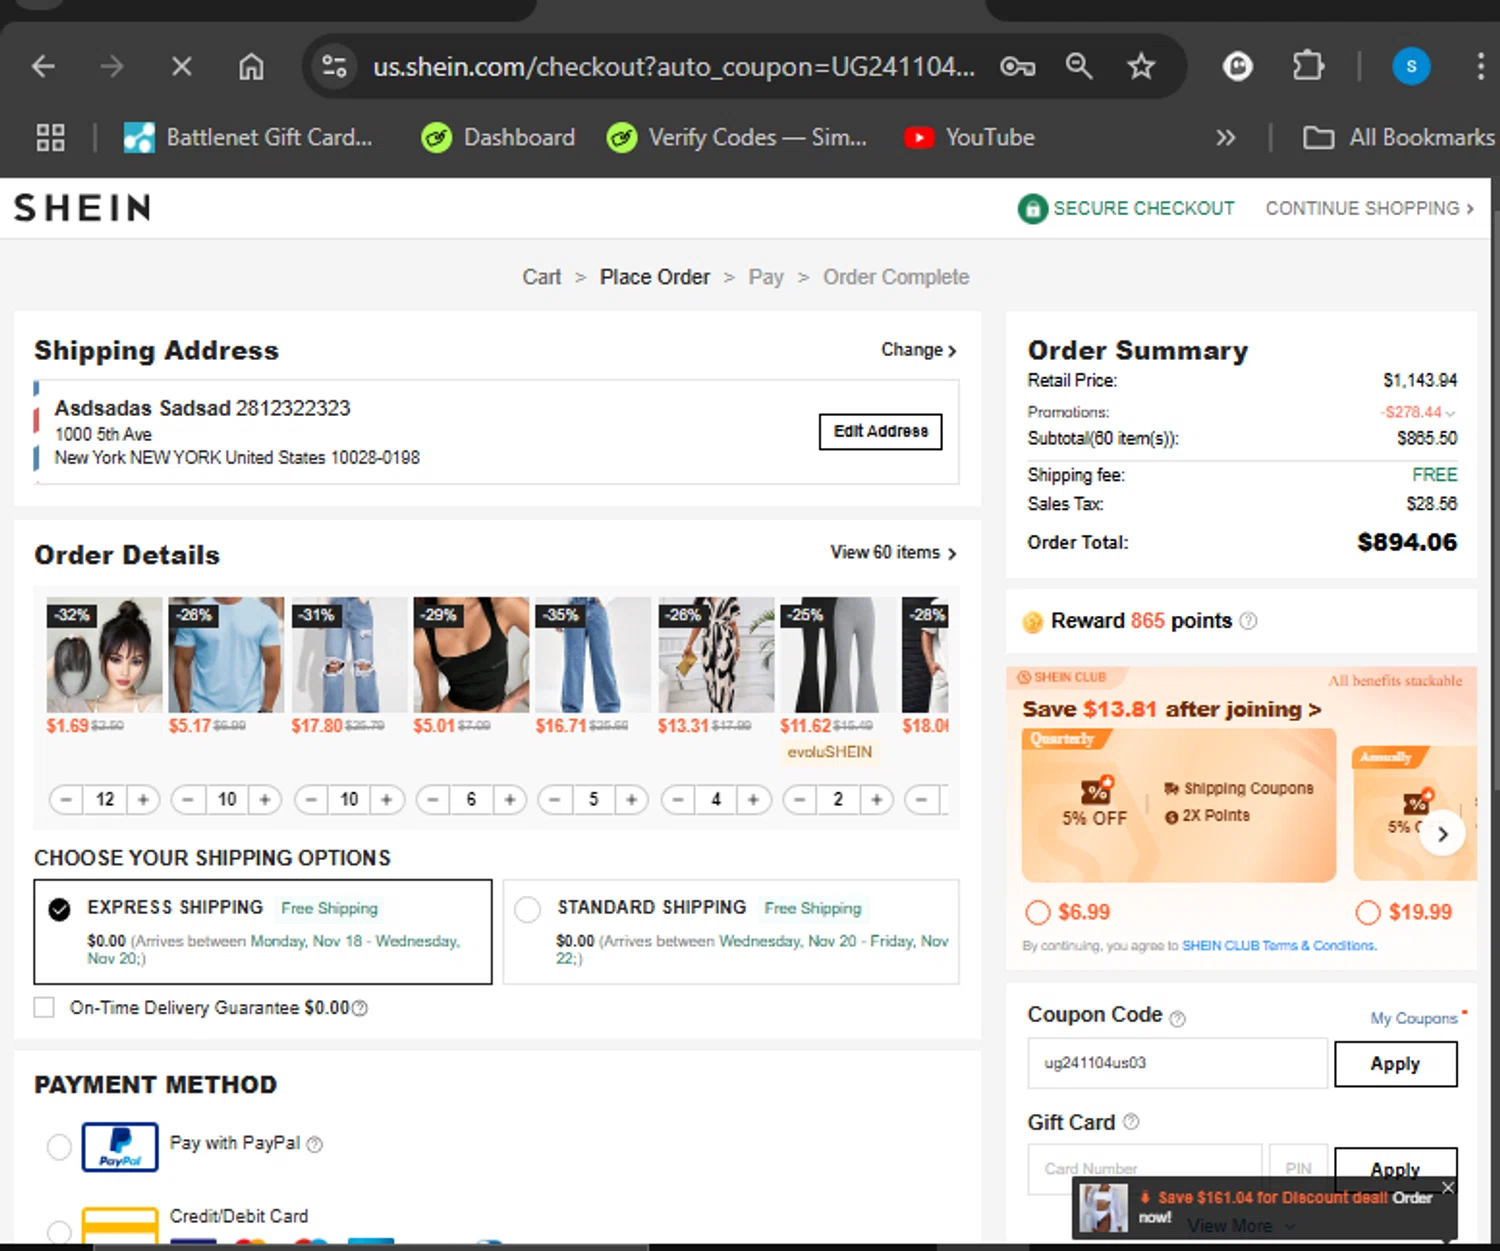This screenshot has height=1251, width=1500.
Task: Click the Edit Address button
Action: 880,431
